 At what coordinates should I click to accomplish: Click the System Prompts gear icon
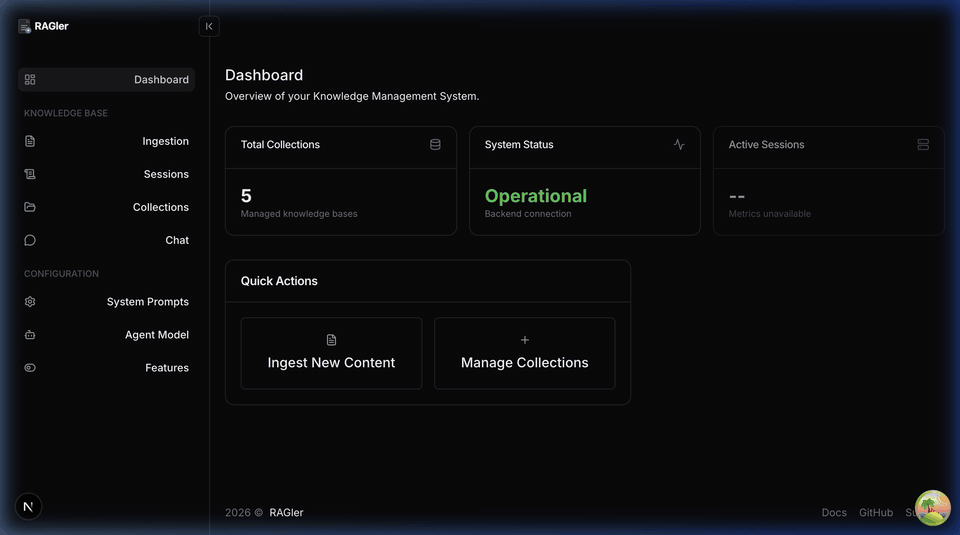tap(30, 302)
